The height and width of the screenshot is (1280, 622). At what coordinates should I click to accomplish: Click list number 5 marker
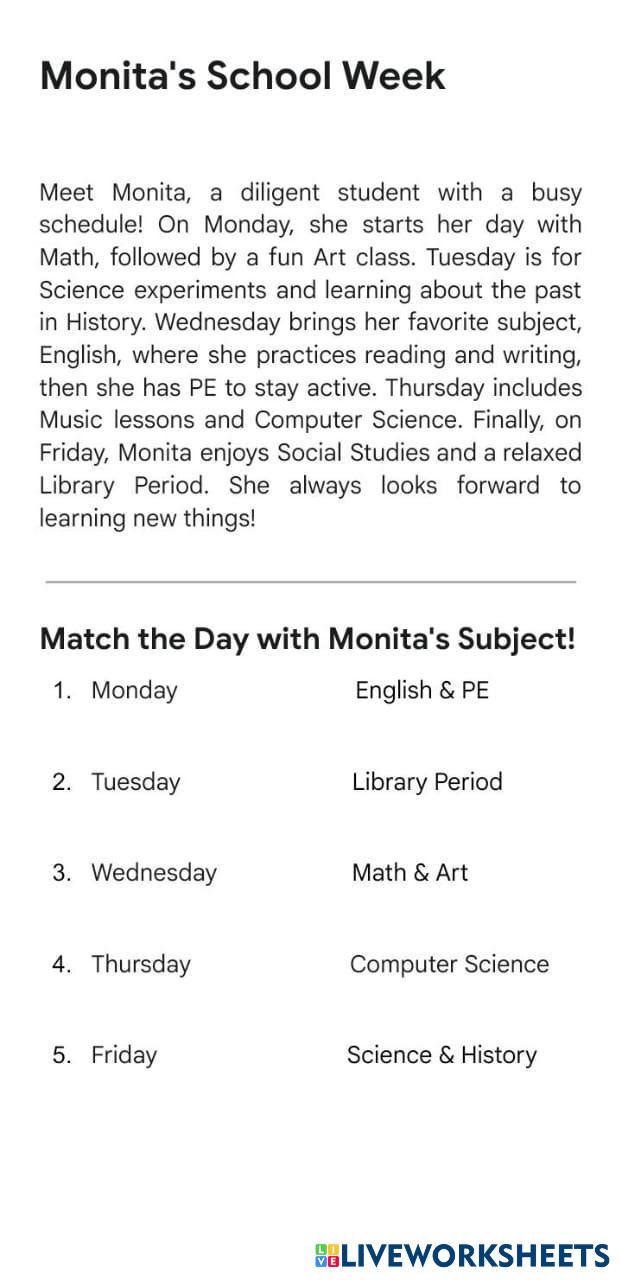(x=62, y=1055)
